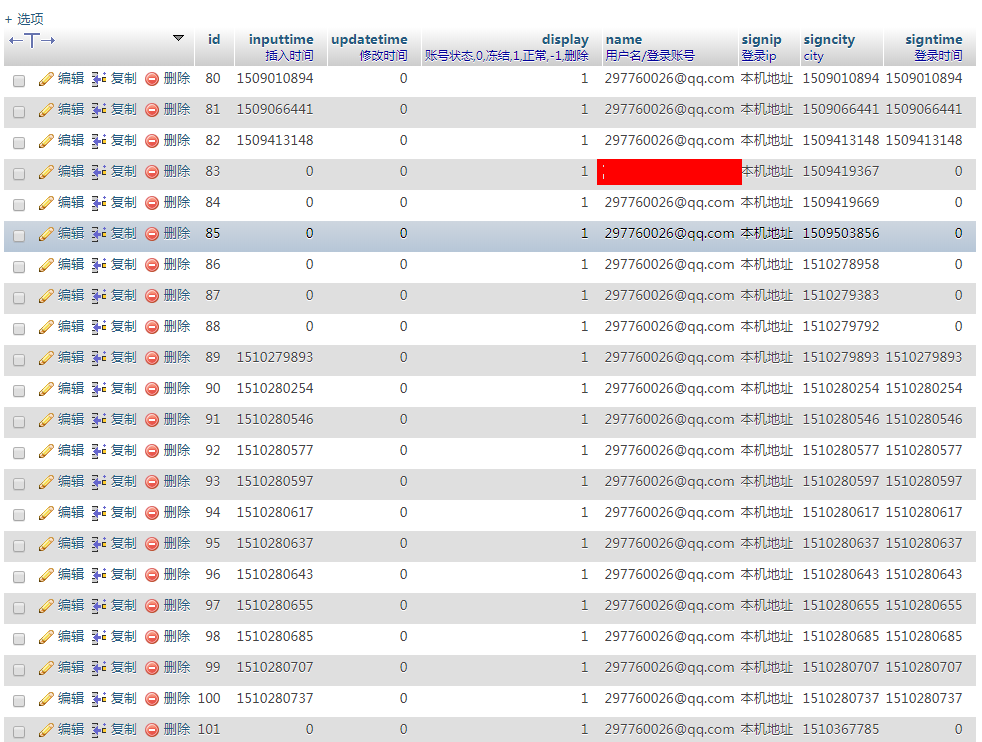
Task: Click the red delete icon in row id 82
Action: pos(152,141)
